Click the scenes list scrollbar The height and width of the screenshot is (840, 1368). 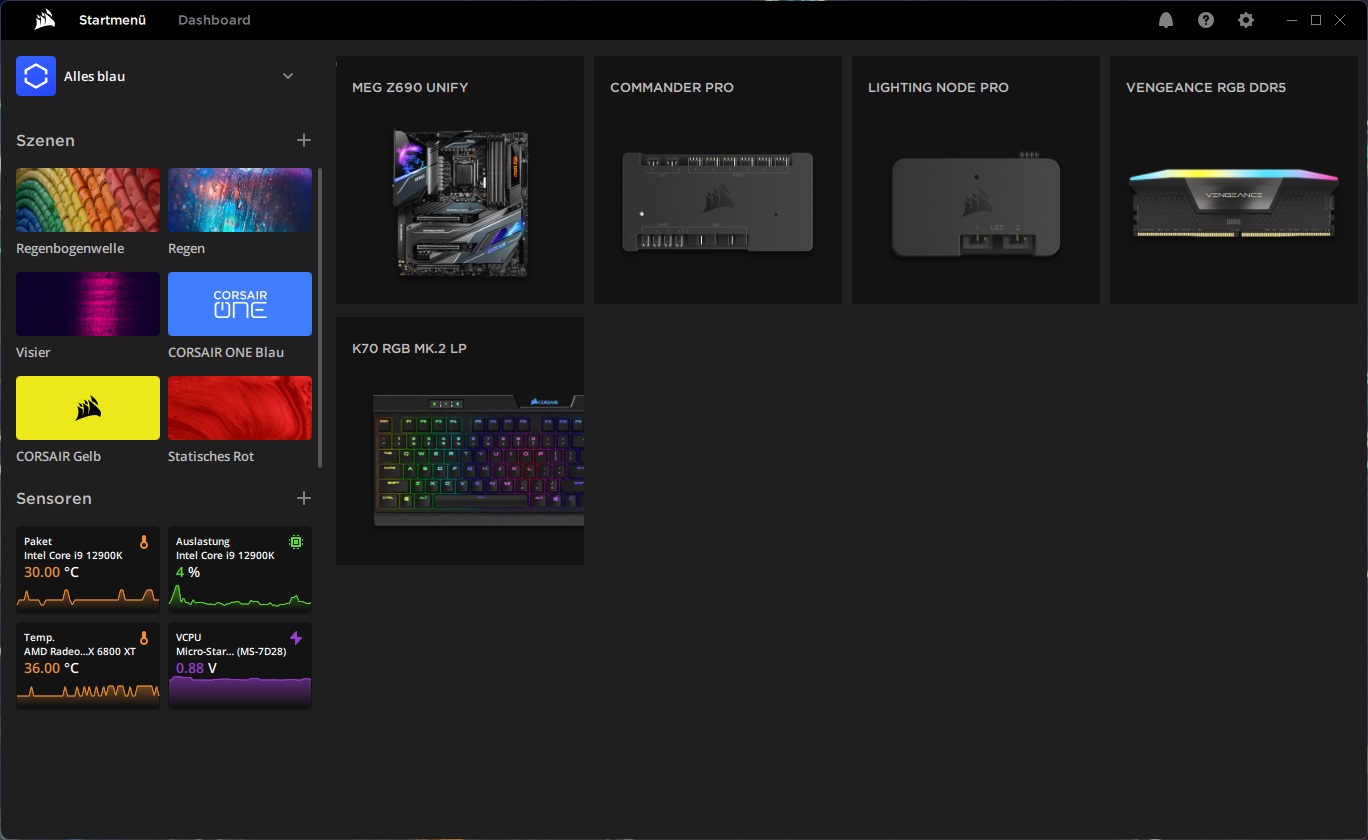tap(320, 317)
